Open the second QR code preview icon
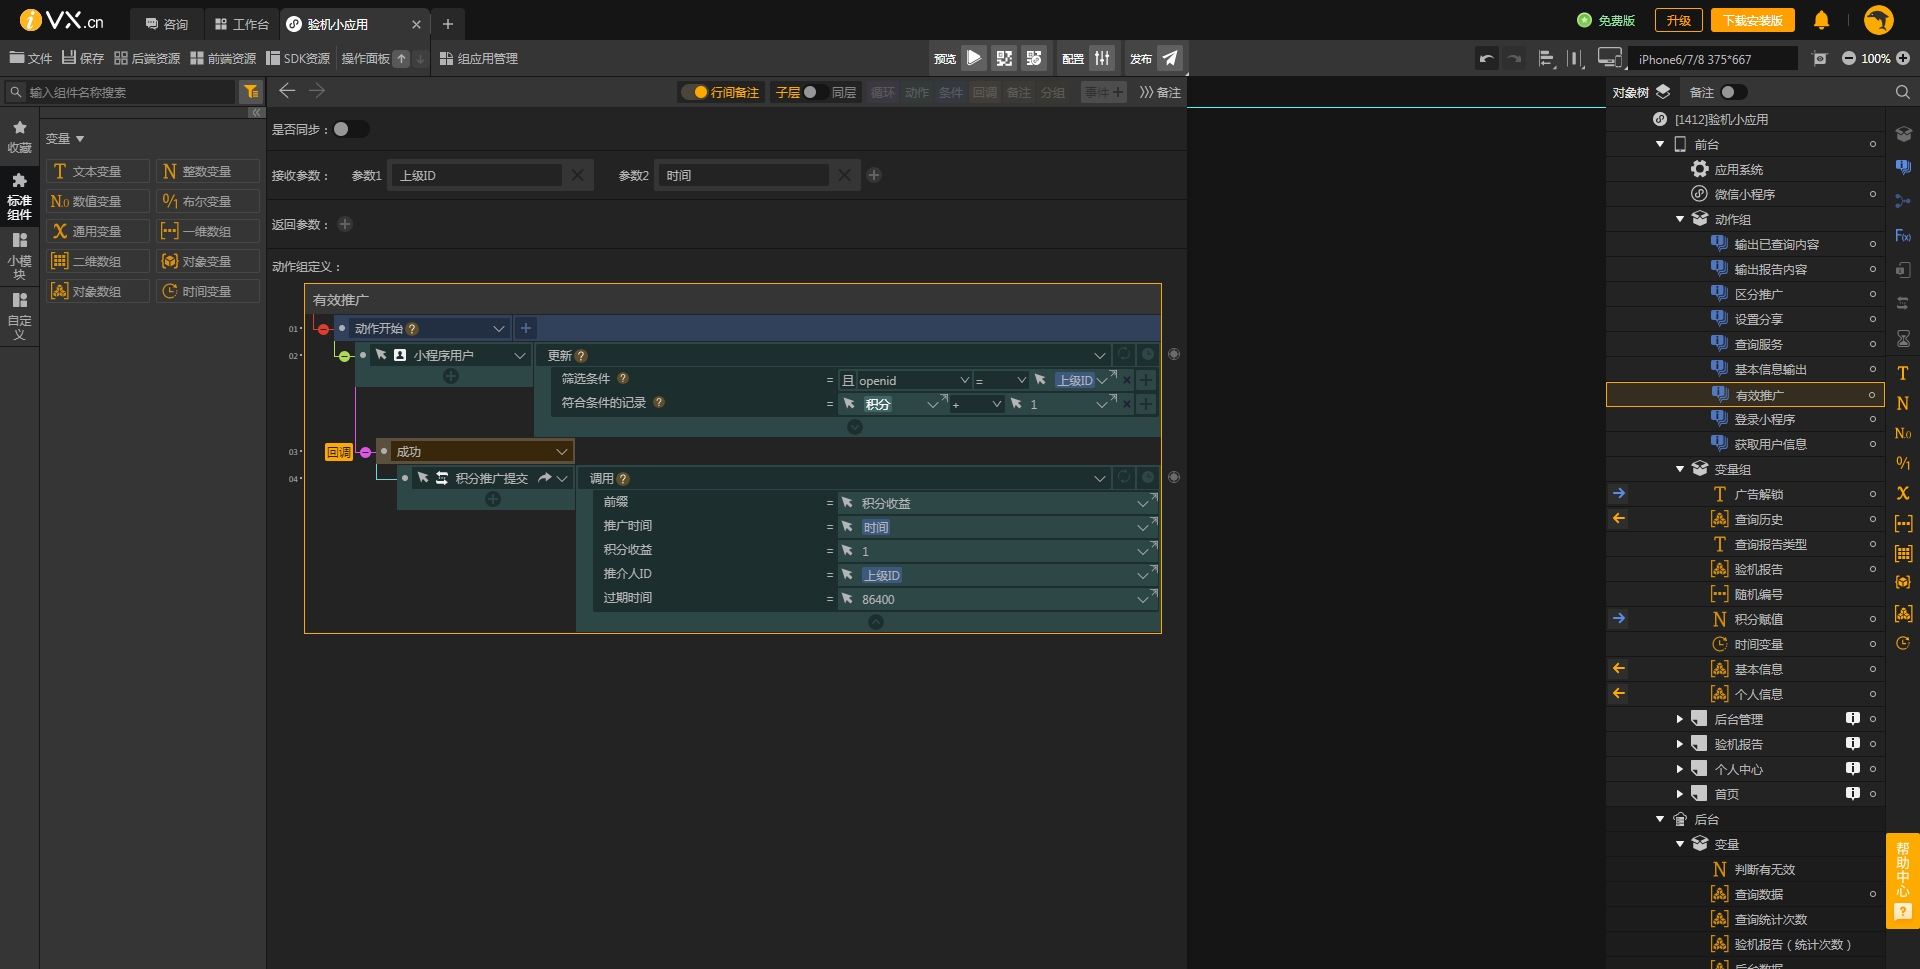 pos(1034,58)
